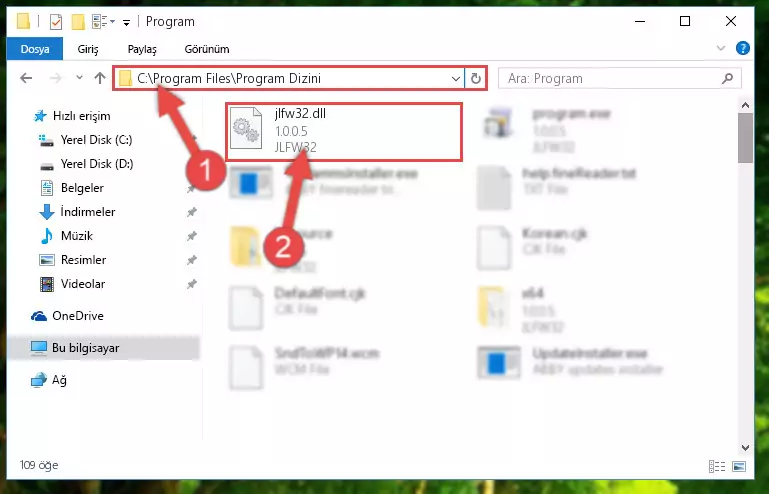Viewport: 769px width, 494px height.
Task: Switch to details view layout icon
Action: tap(717, 466)
